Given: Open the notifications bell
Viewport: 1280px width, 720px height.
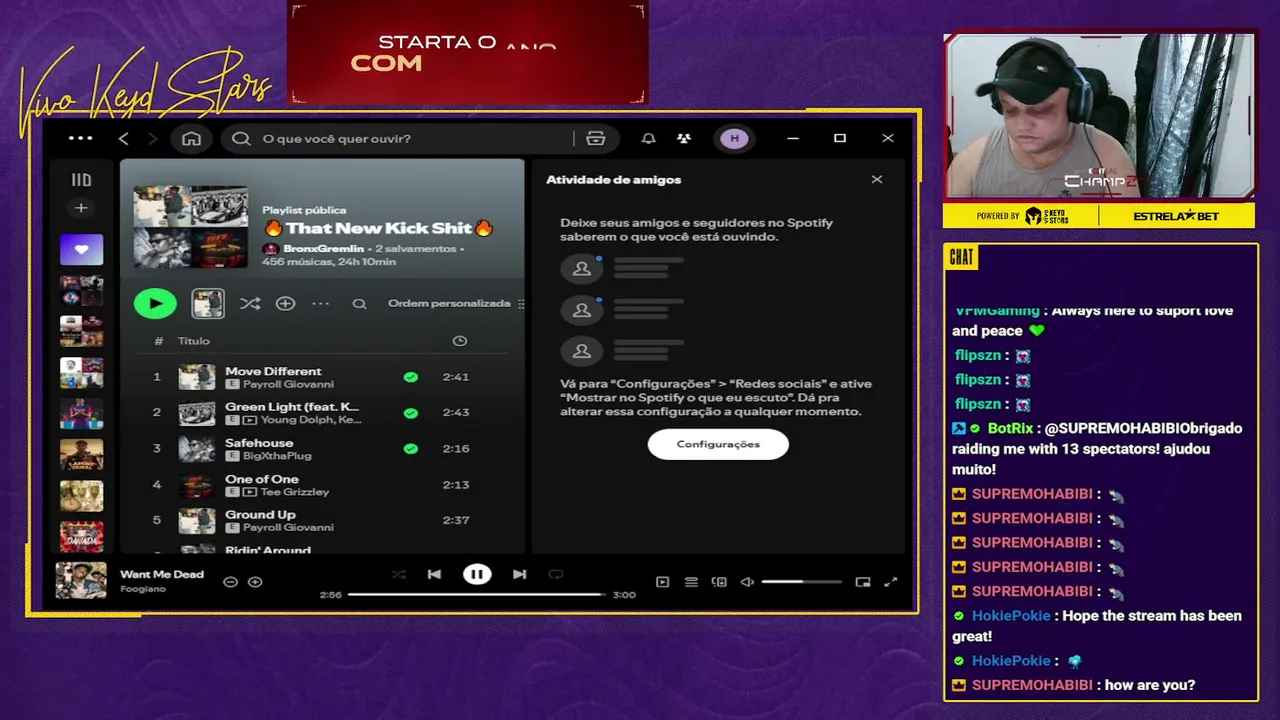Looking at the screenshot, I should (648, 138).
